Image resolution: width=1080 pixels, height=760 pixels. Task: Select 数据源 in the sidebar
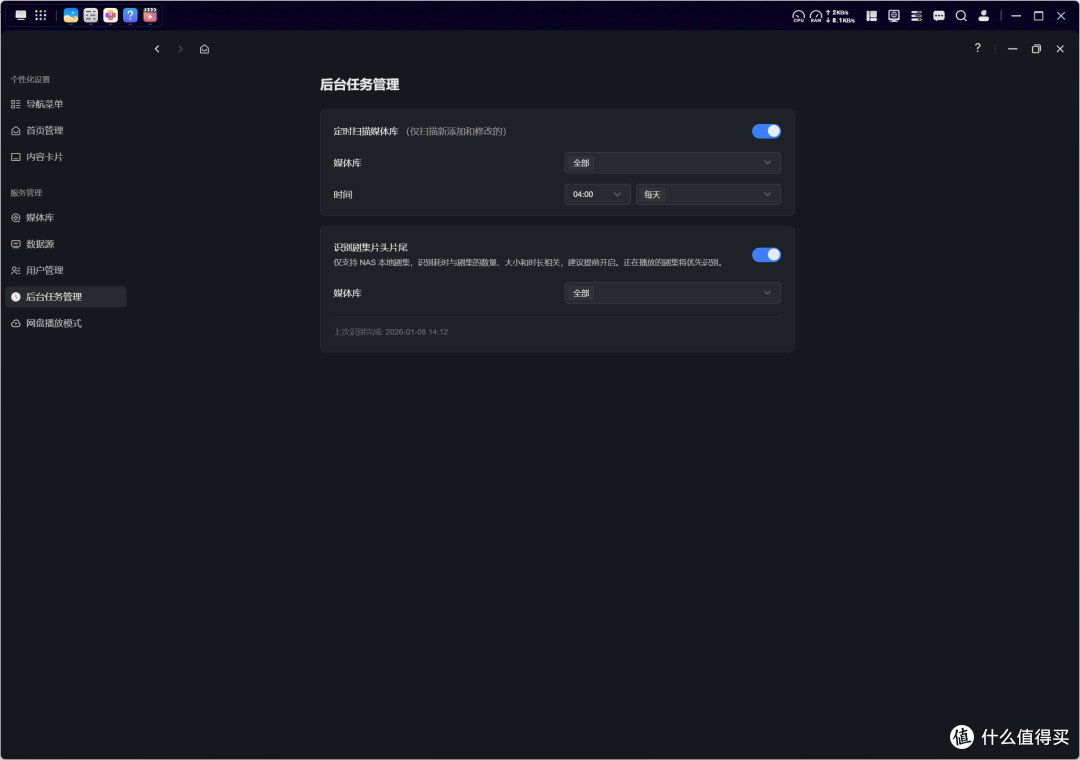click(65, 244)
